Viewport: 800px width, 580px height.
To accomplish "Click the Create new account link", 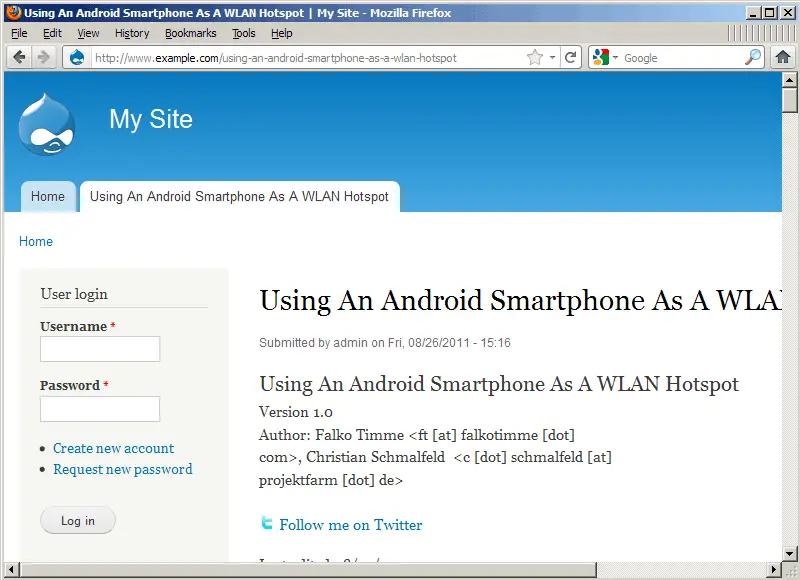I will pos(113,448).
